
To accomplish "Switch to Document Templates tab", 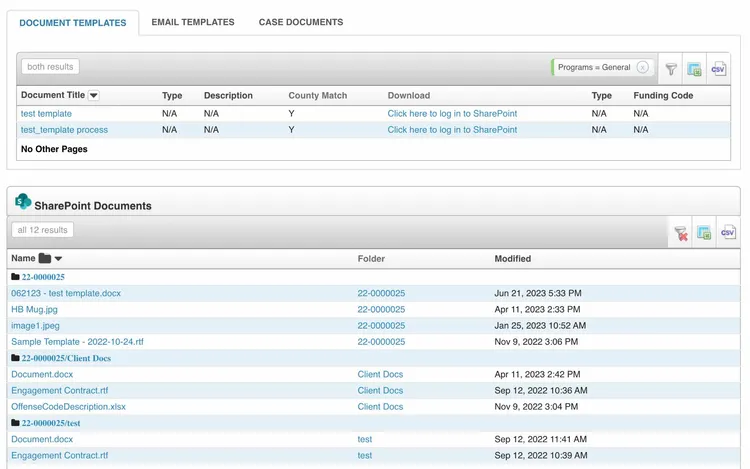I will click(x=73, y=23).
